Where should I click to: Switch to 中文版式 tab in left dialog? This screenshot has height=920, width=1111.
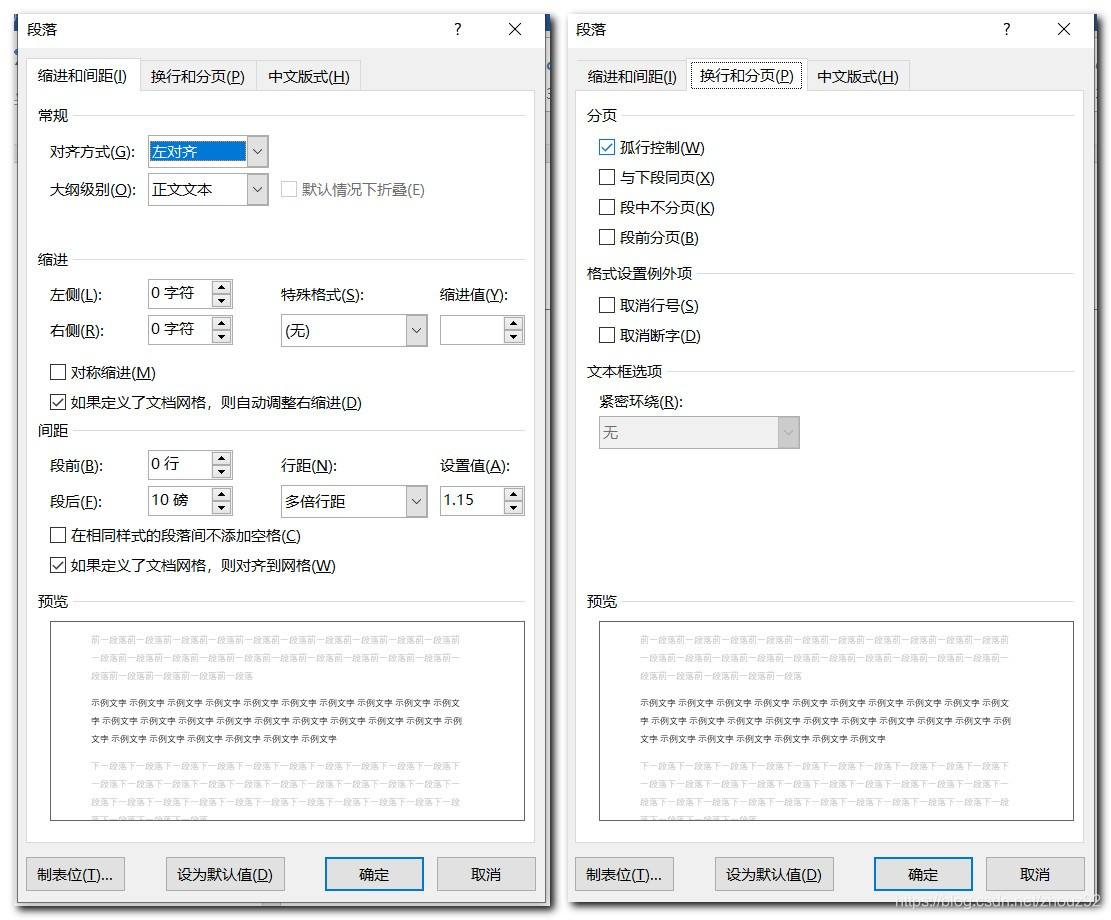309,77
